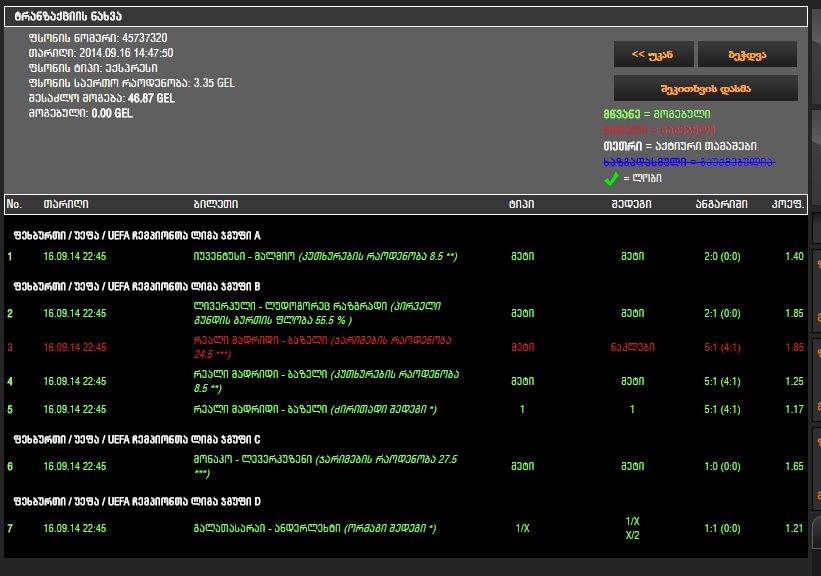Click the 'ბილეთი' ticket column header
The height and width of the screenshot is (576, 821).
tap(215, 204)
